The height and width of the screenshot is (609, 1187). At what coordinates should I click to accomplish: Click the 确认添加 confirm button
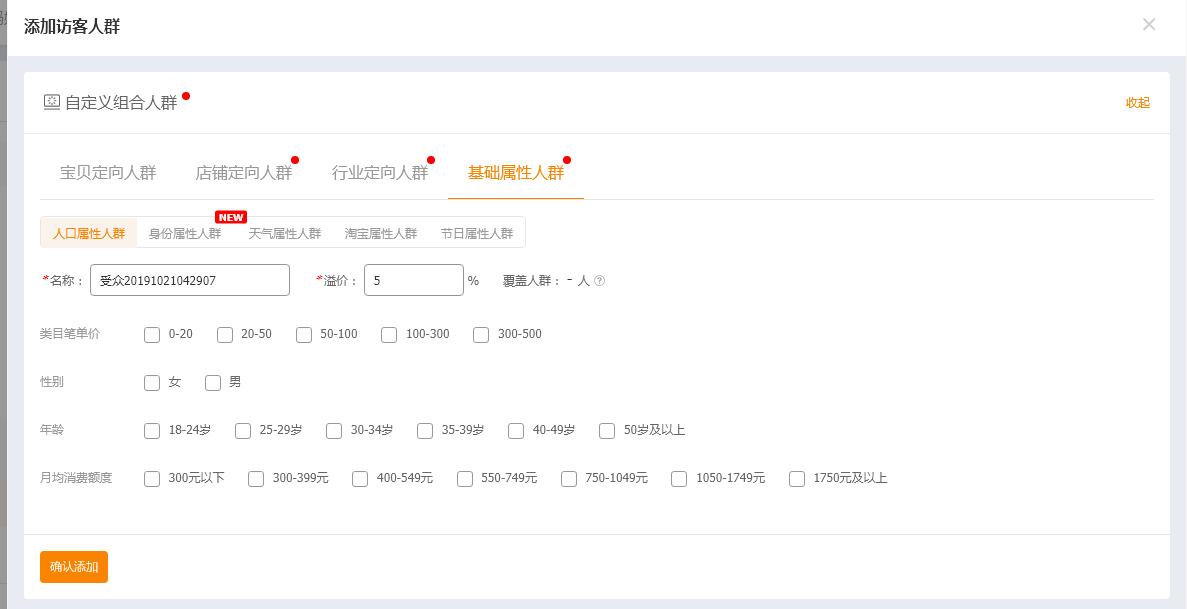73,567
